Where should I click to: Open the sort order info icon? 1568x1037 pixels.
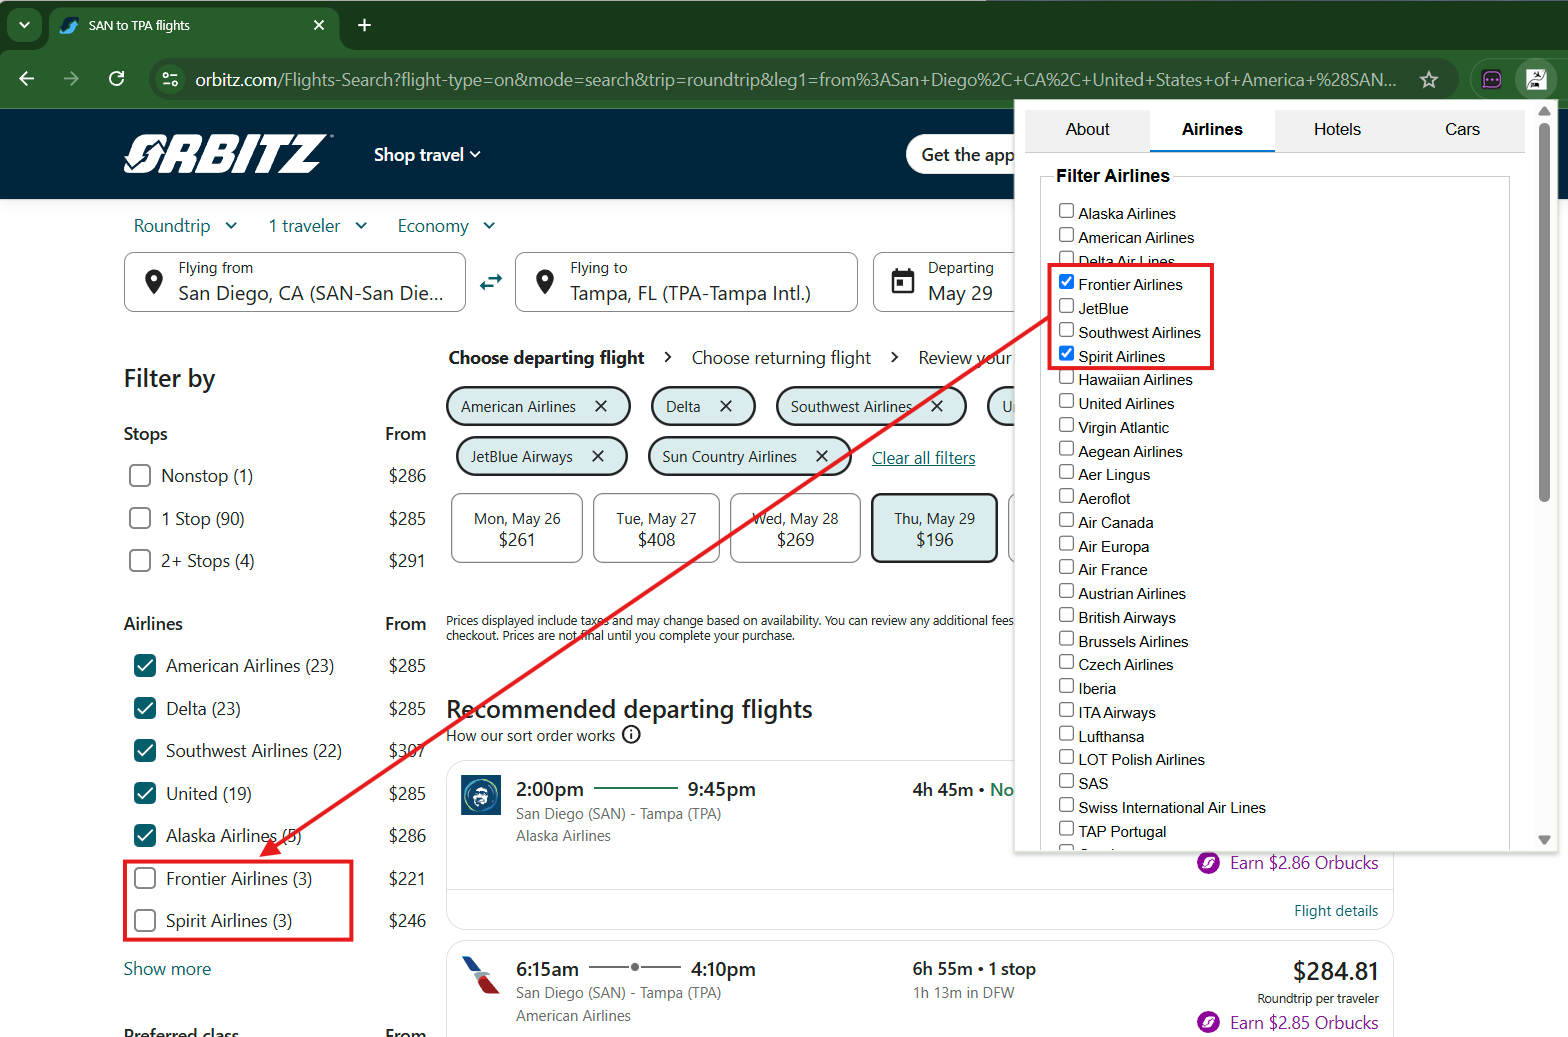[631, 735]
